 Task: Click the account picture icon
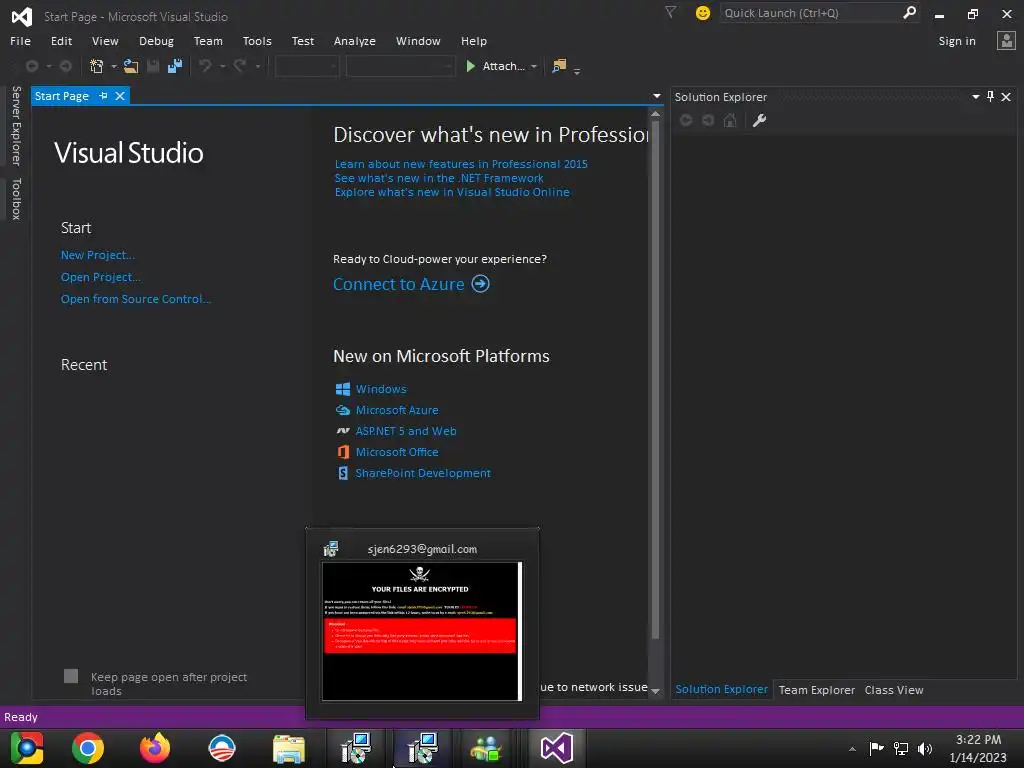pyautogui.click(x=1006, y=40)
